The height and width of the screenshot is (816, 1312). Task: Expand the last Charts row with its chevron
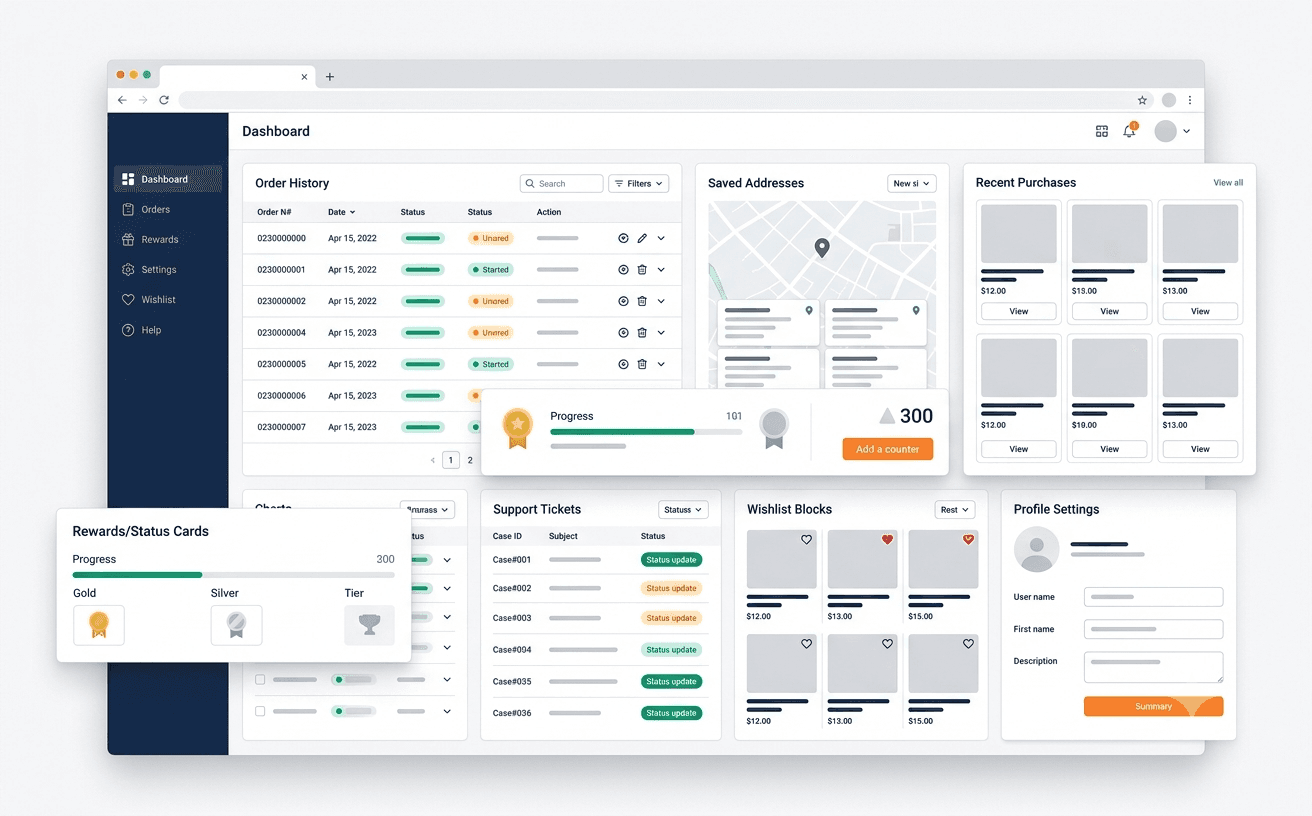[447, 711]
